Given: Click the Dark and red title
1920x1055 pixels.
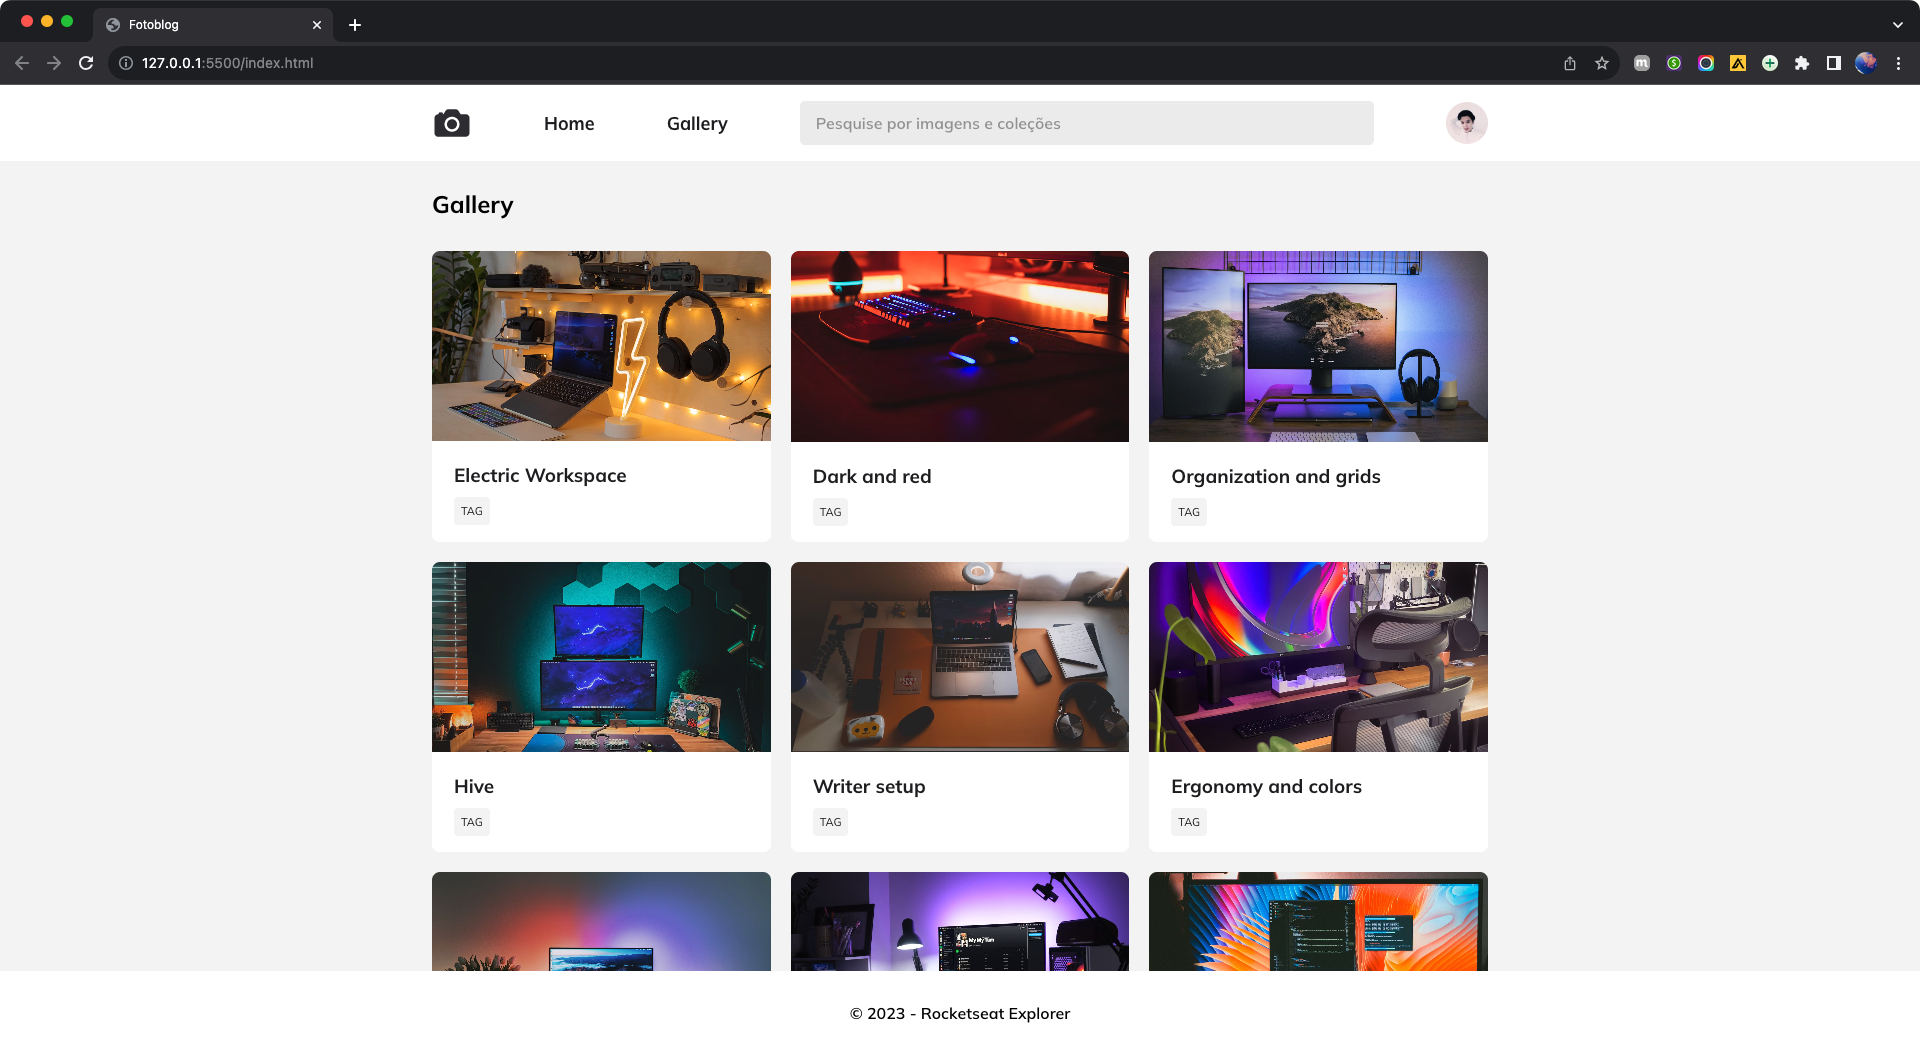Looking at the screenshot, I should (871, 476).
